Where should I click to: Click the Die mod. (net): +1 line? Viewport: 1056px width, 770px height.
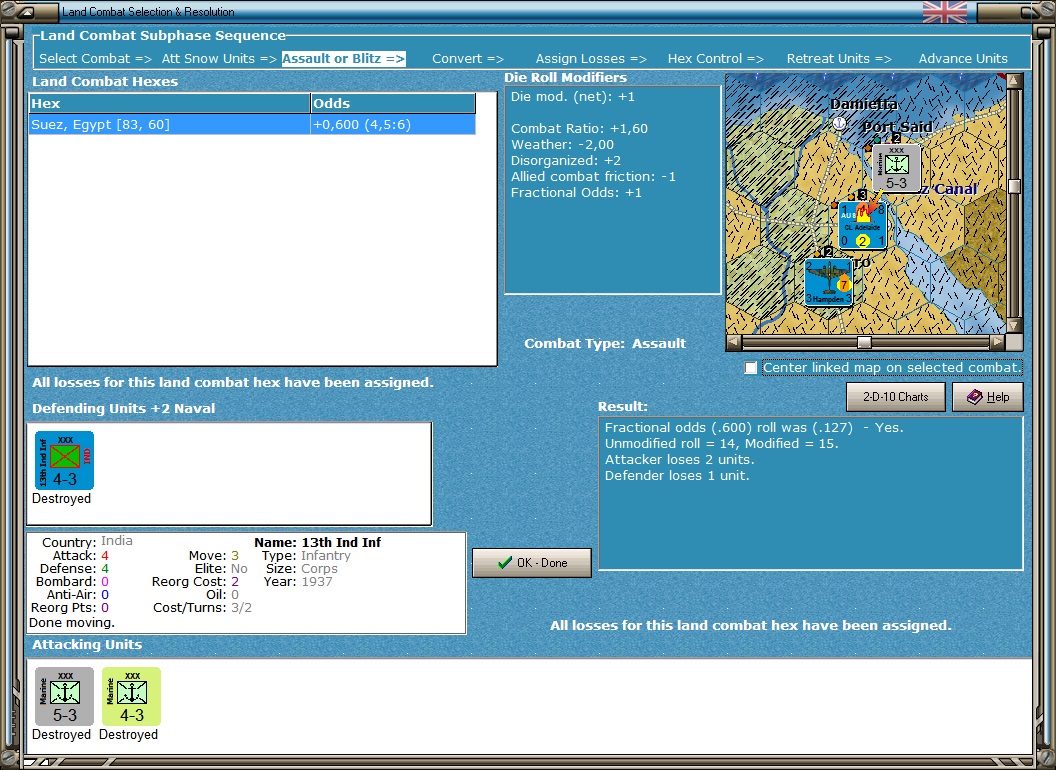click(572, 96)
